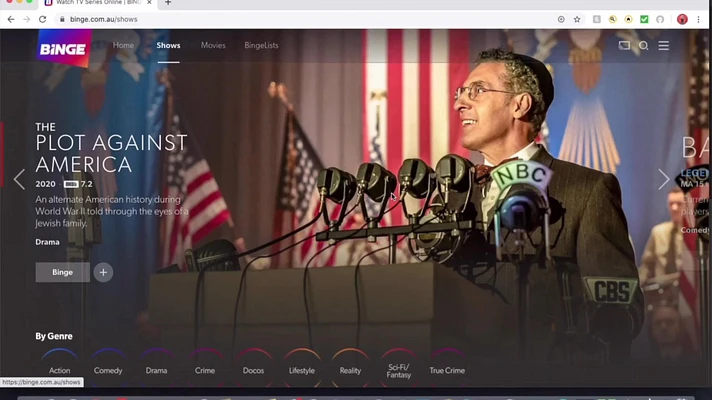This screenshot has height=400, width=712.
Task: Select the Shows nav tab
Action: pyautogui.click(x=168, y=45)
